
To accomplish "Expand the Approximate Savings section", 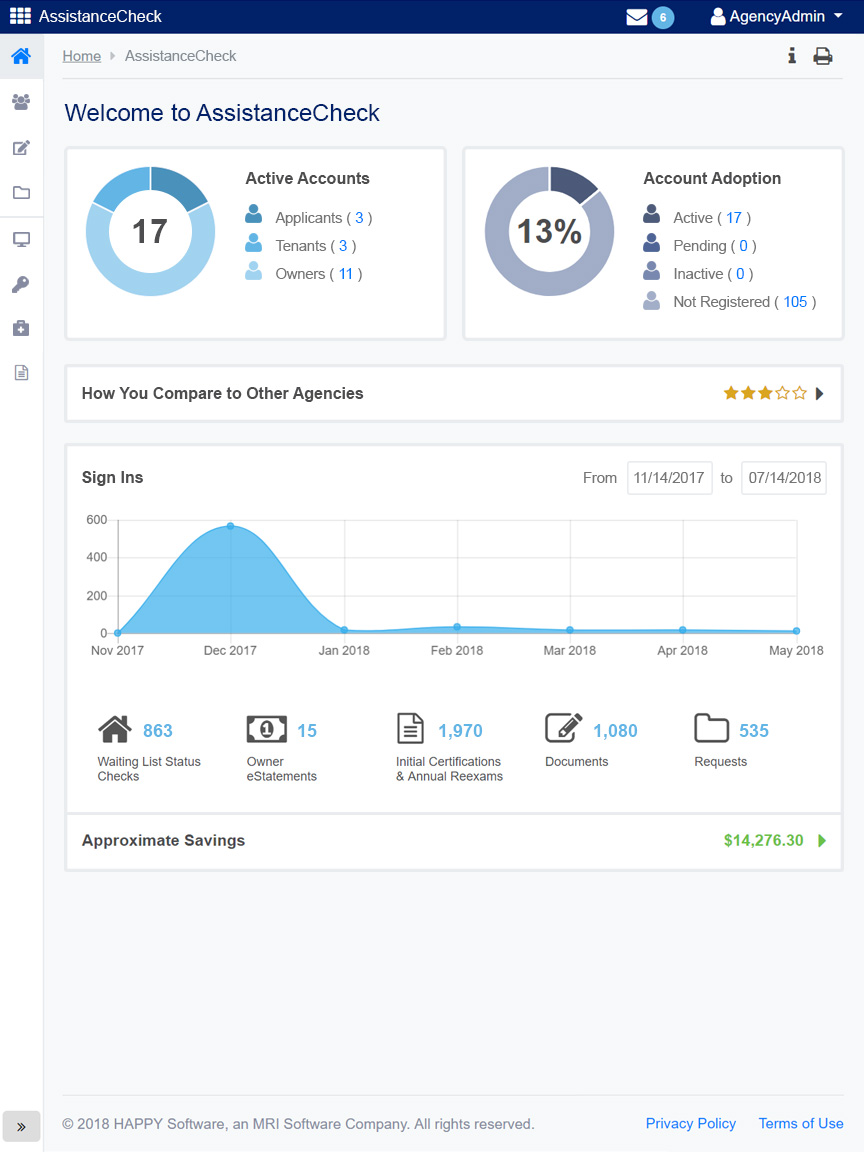I will (x=822, y=841).
